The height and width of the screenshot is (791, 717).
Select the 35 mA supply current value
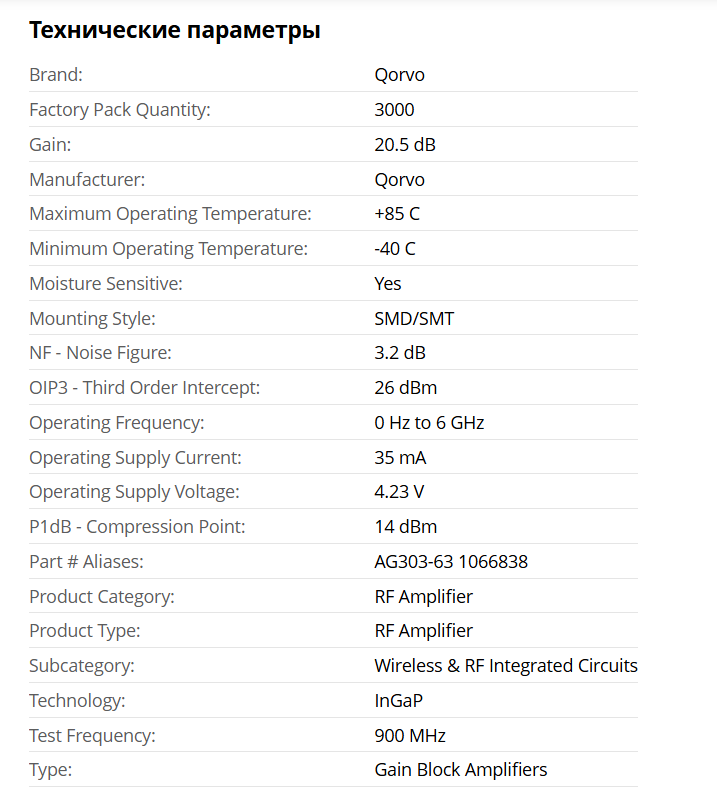tap(400, 458)
